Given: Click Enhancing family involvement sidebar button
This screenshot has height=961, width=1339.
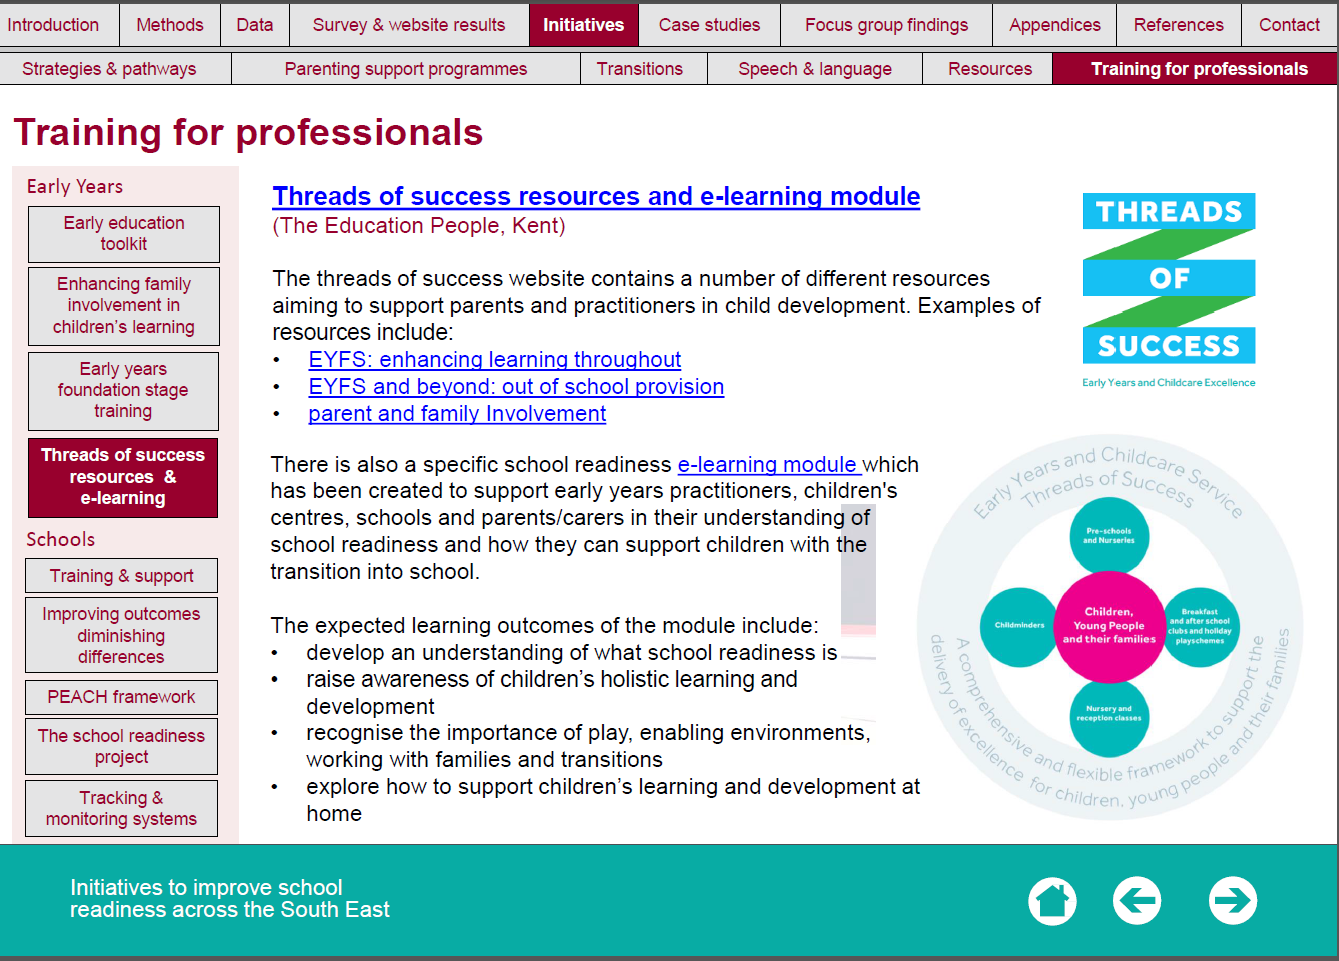Looking at the screenshot, I should 124,306.
